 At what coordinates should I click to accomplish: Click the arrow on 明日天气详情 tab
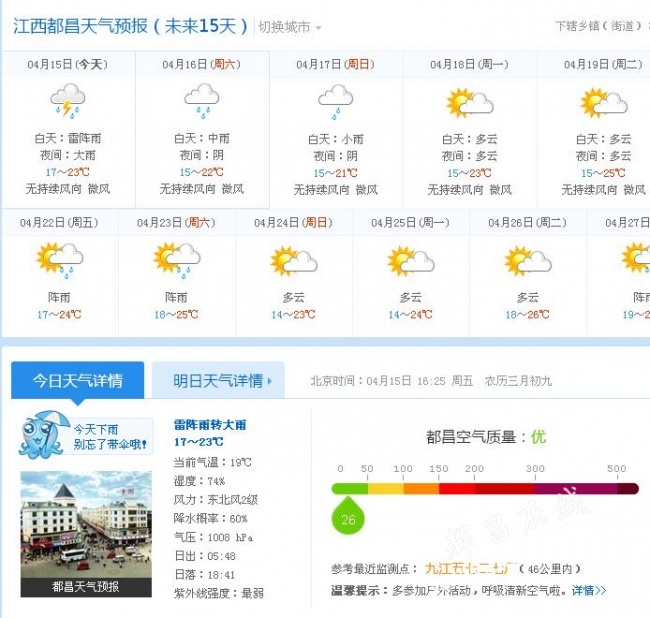pos(269,380)
